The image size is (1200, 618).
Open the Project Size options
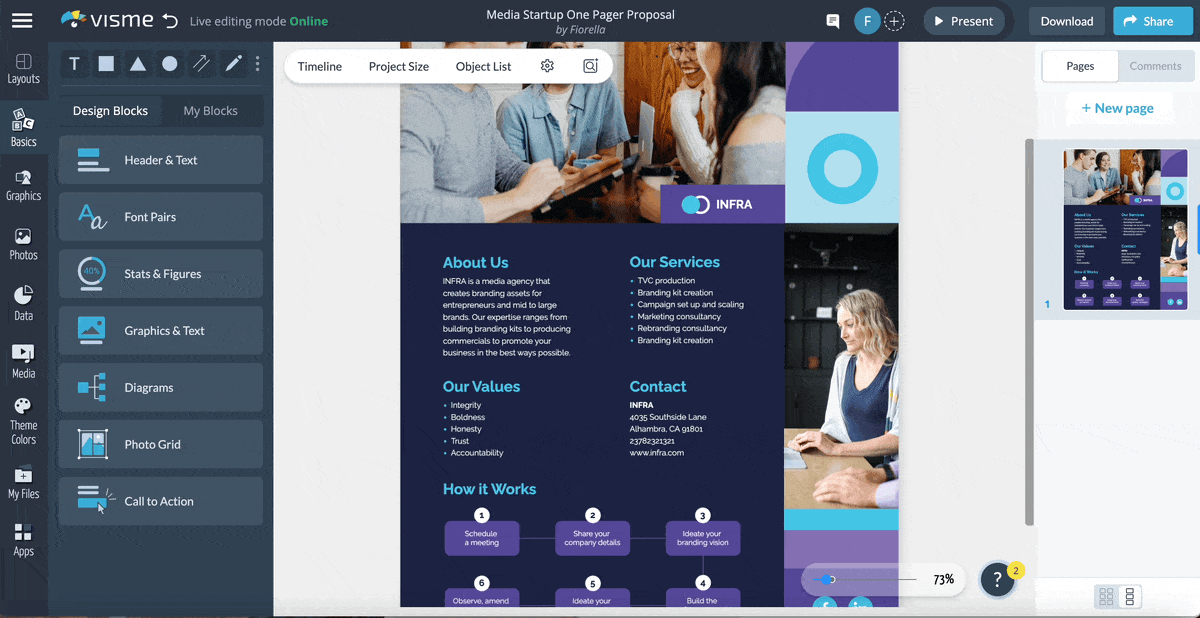tap(398, 66)
